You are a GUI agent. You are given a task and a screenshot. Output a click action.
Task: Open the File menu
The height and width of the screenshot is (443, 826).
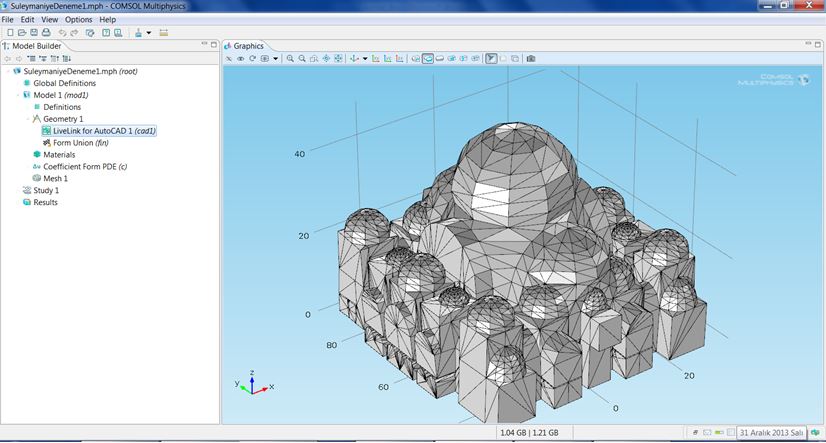[8, 19]
